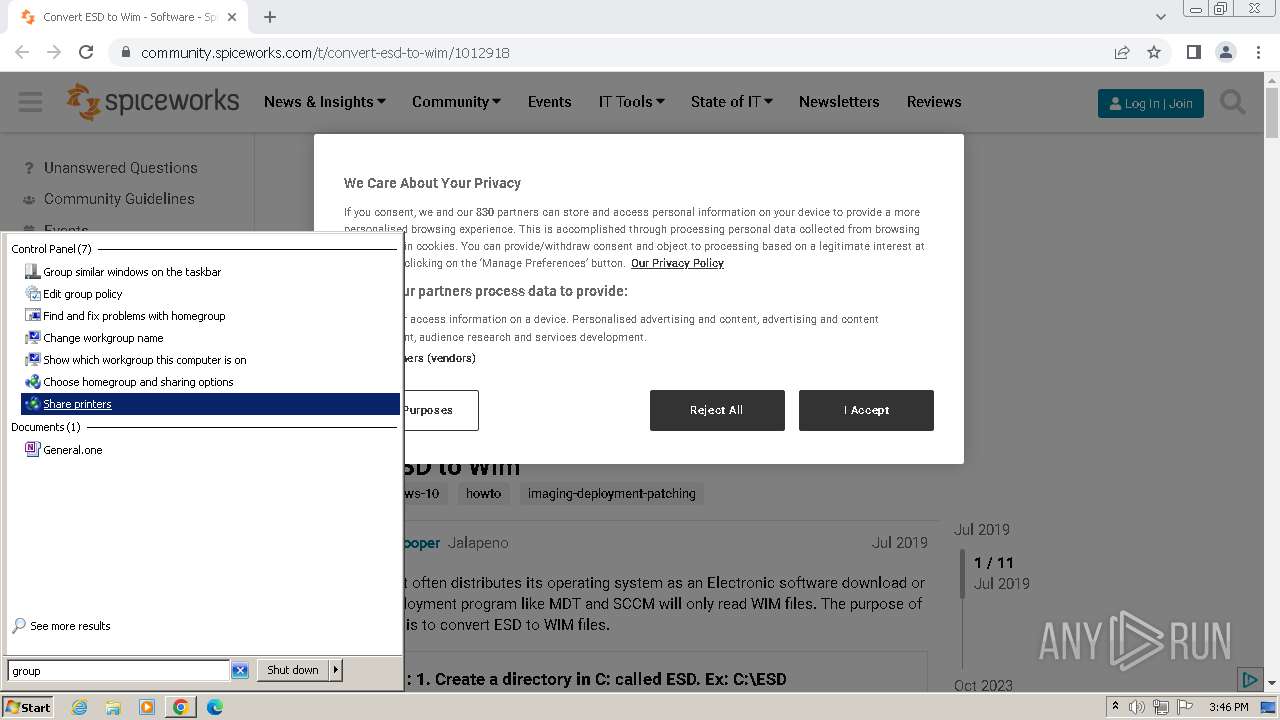
Task: Bookmark this page with star icon
Action: (x=1154, y=52)
